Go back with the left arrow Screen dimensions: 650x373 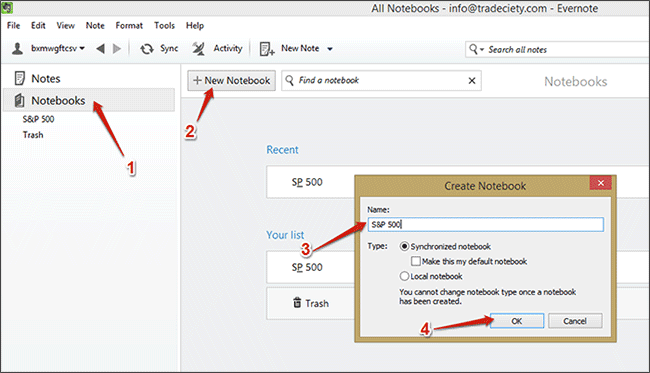pos(100,49)
